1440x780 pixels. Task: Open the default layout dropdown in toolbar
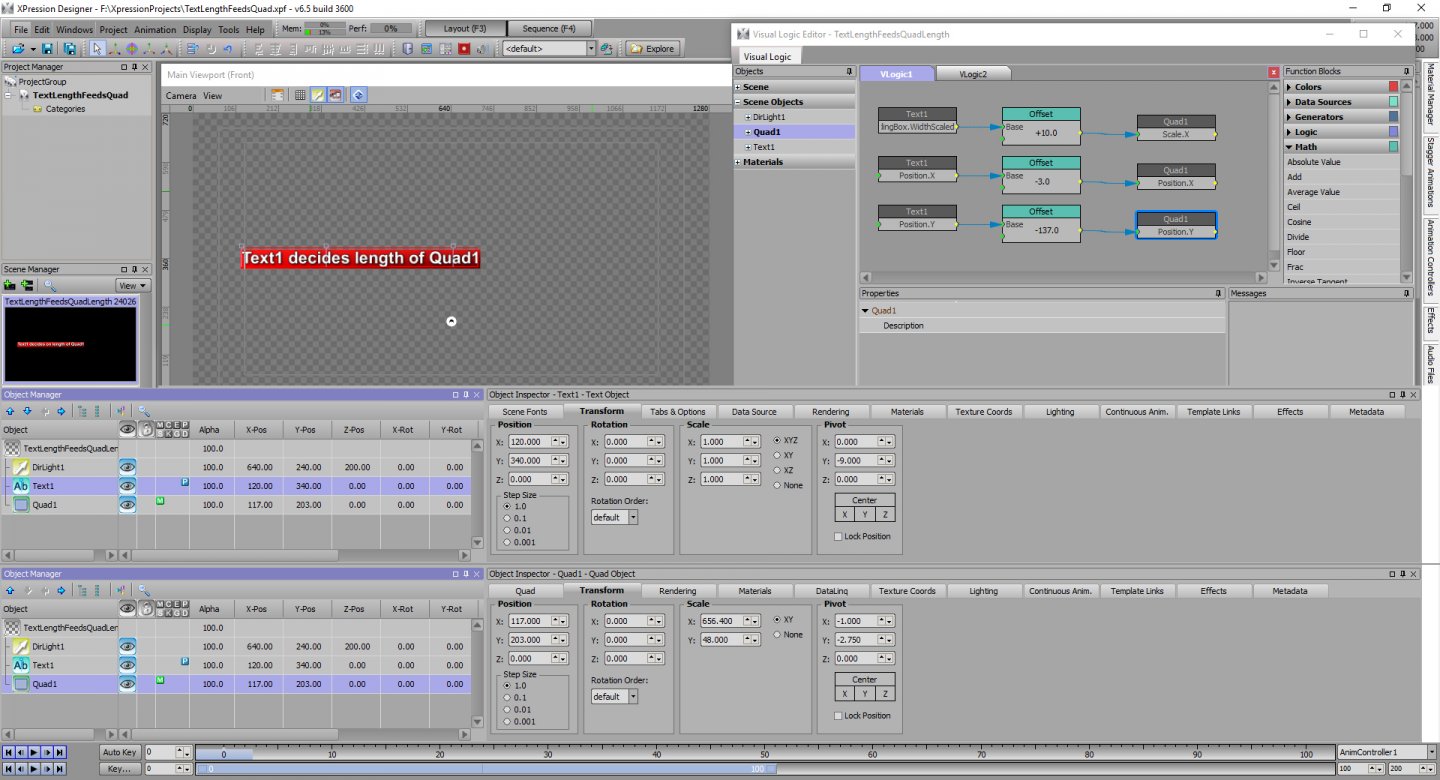click(591, 48)
